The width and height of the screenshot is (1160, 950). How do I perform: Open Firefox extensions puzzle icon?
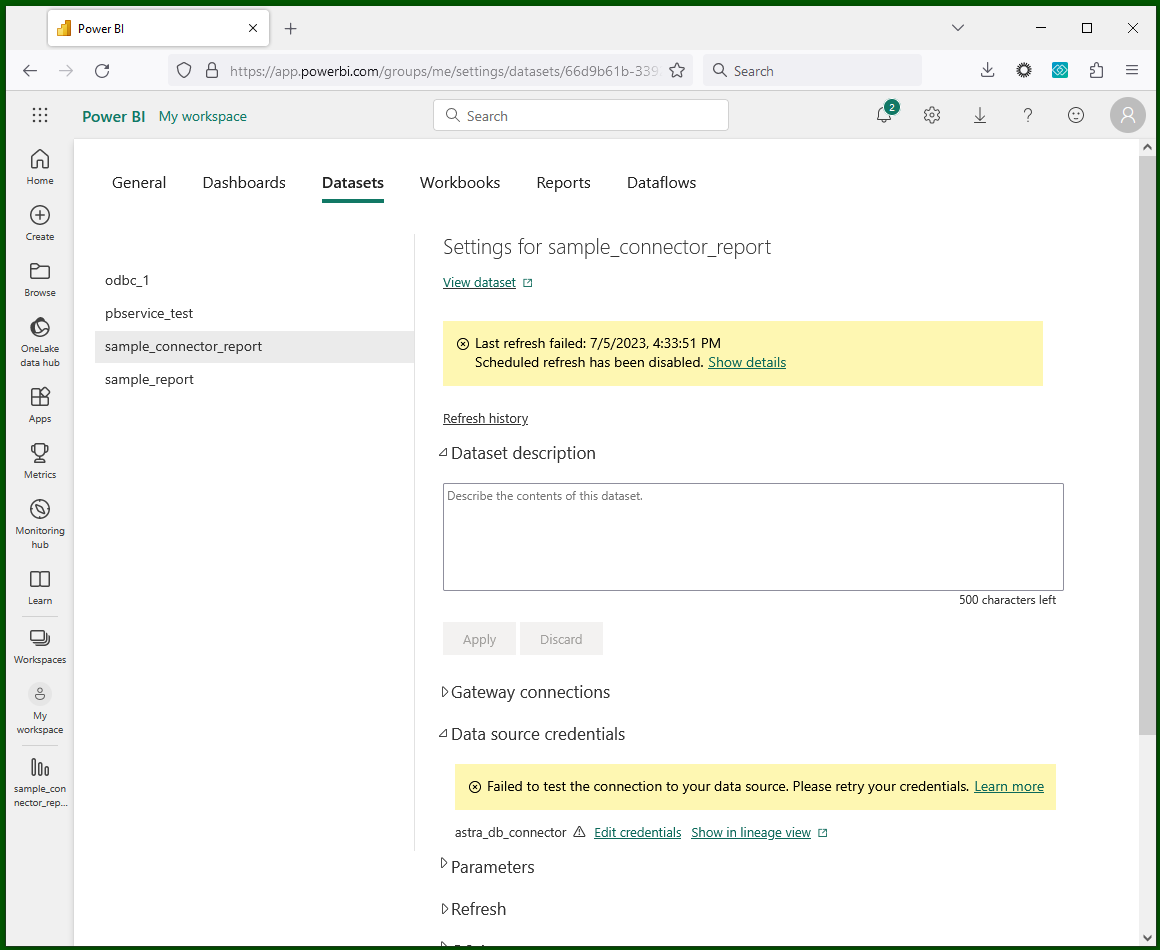1096,71
